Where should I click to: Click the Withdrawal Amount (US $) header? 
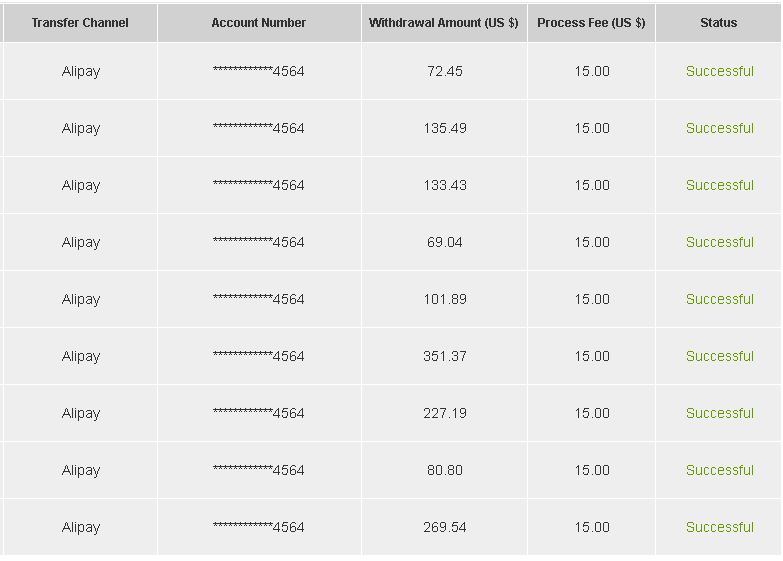pos(444,23)
